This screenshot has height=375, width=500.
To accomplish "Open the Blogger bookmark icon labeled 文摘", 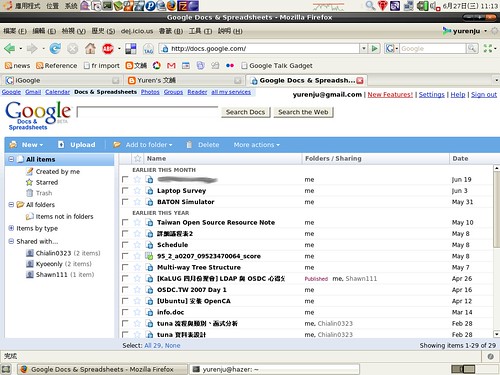I will pos(136,66).
